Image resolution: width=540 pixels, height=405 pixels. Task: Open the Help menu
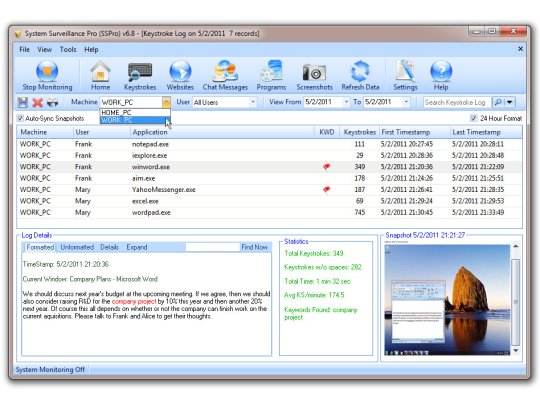[91, 50]
